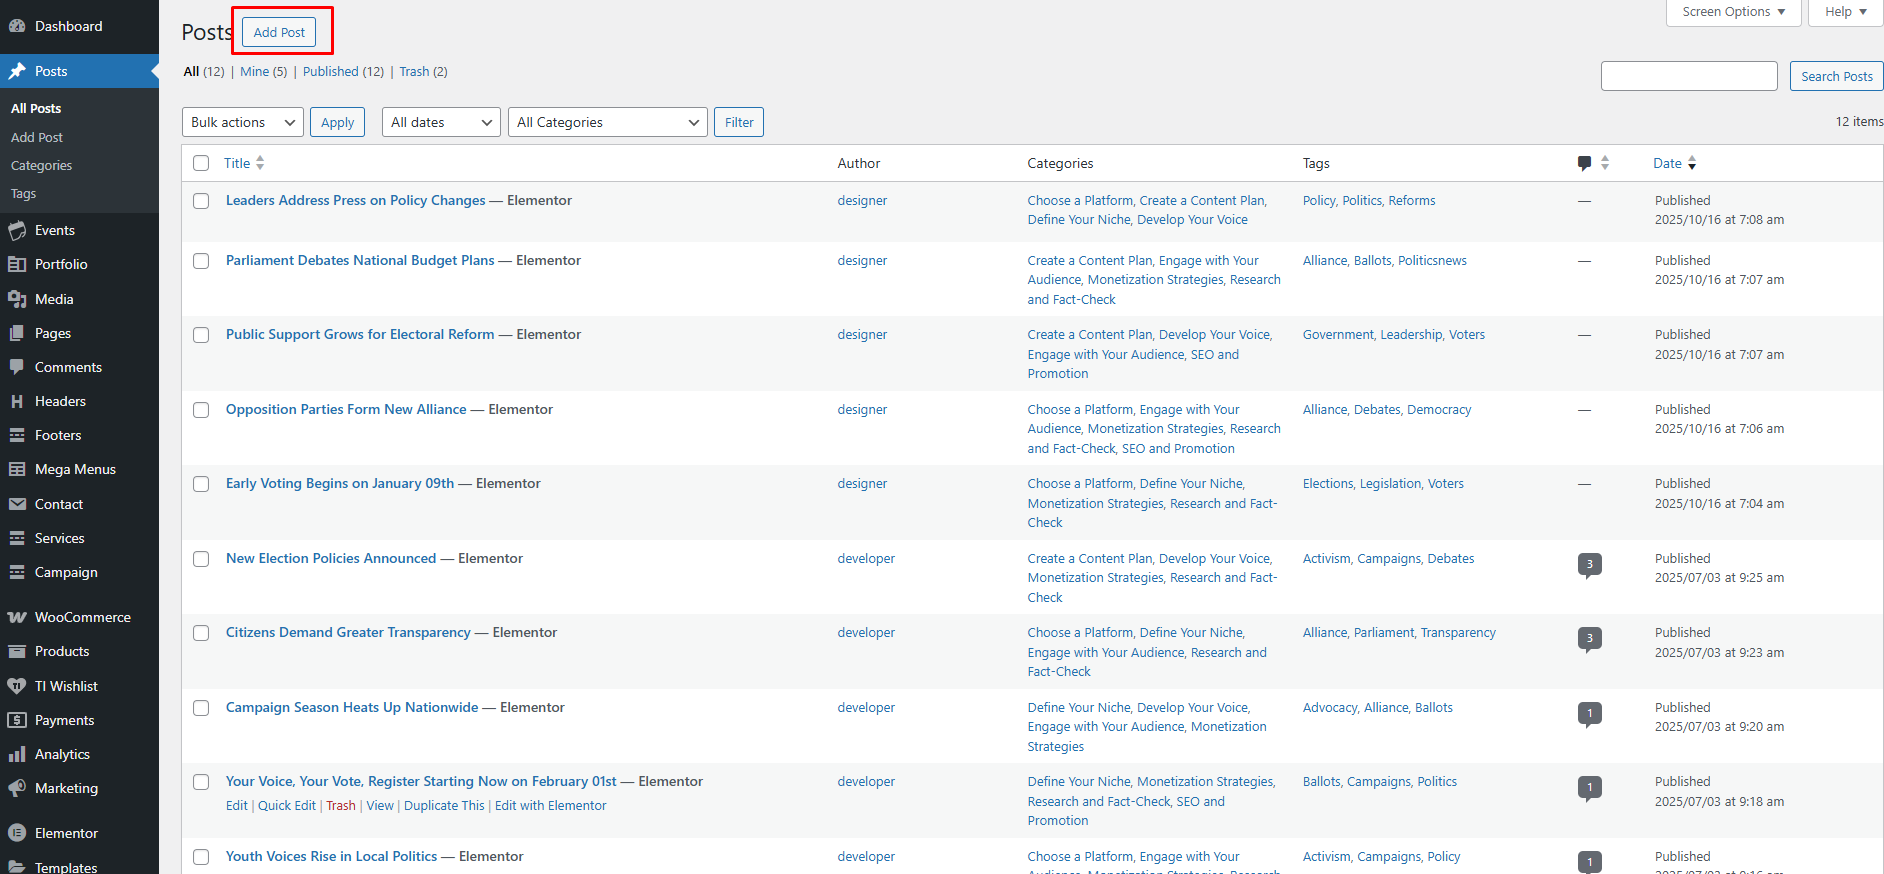This screenshot has height=874, width=1884.
Task: Go to Categories in the Posts submenu
Action: coord(41,166)
